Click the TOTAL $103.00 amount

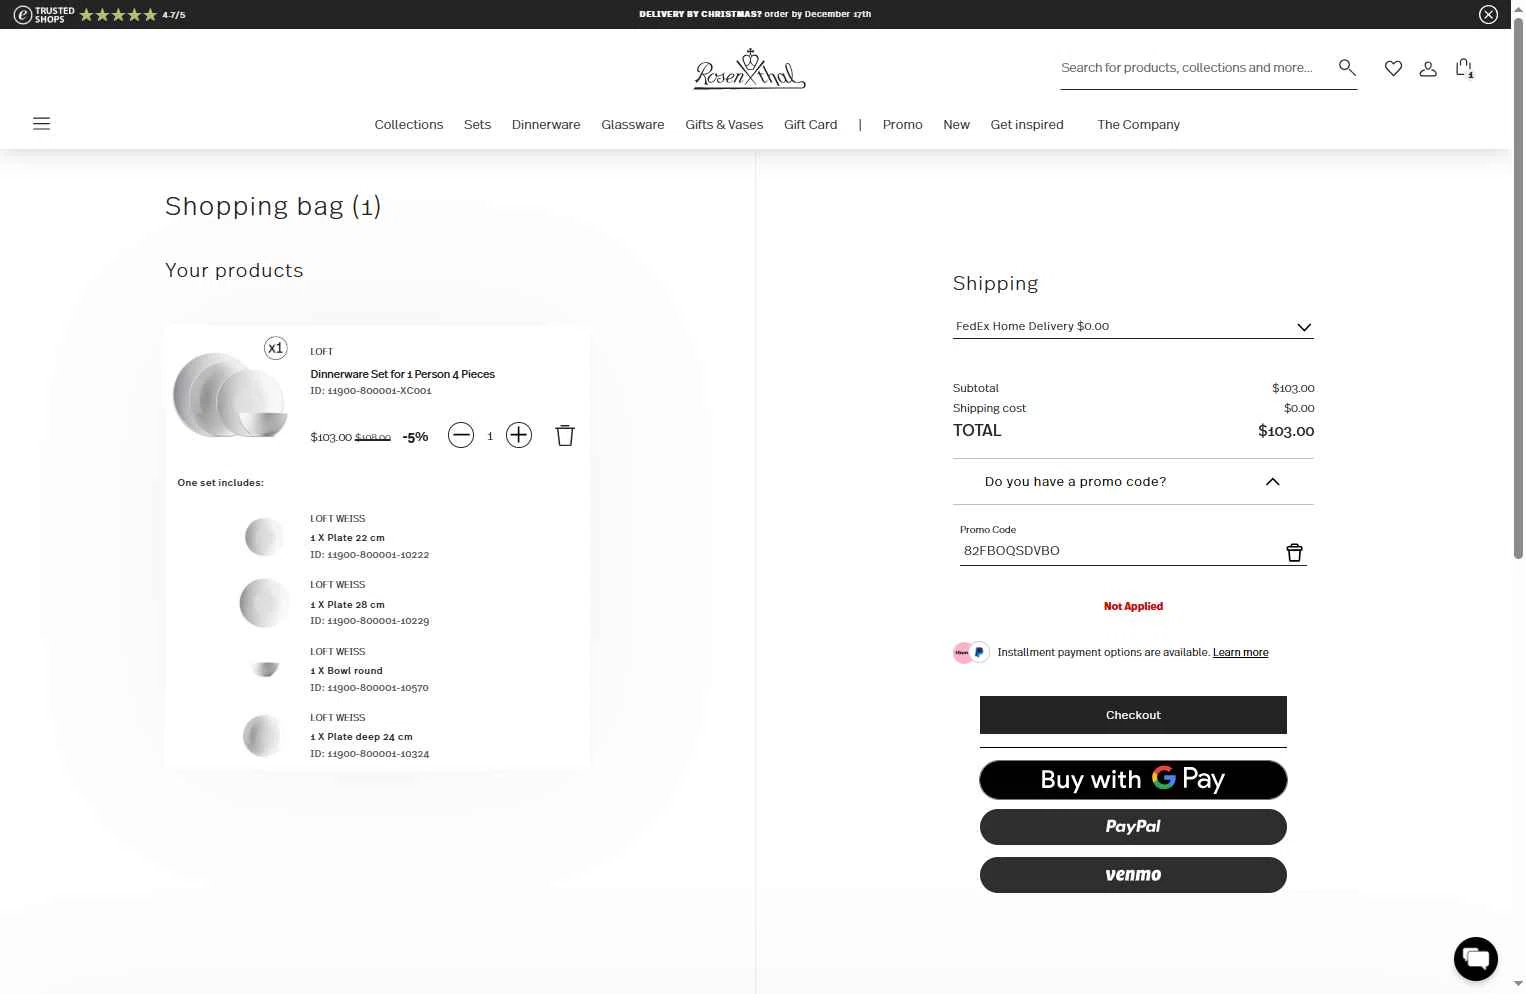click(x=1286, y=431)
